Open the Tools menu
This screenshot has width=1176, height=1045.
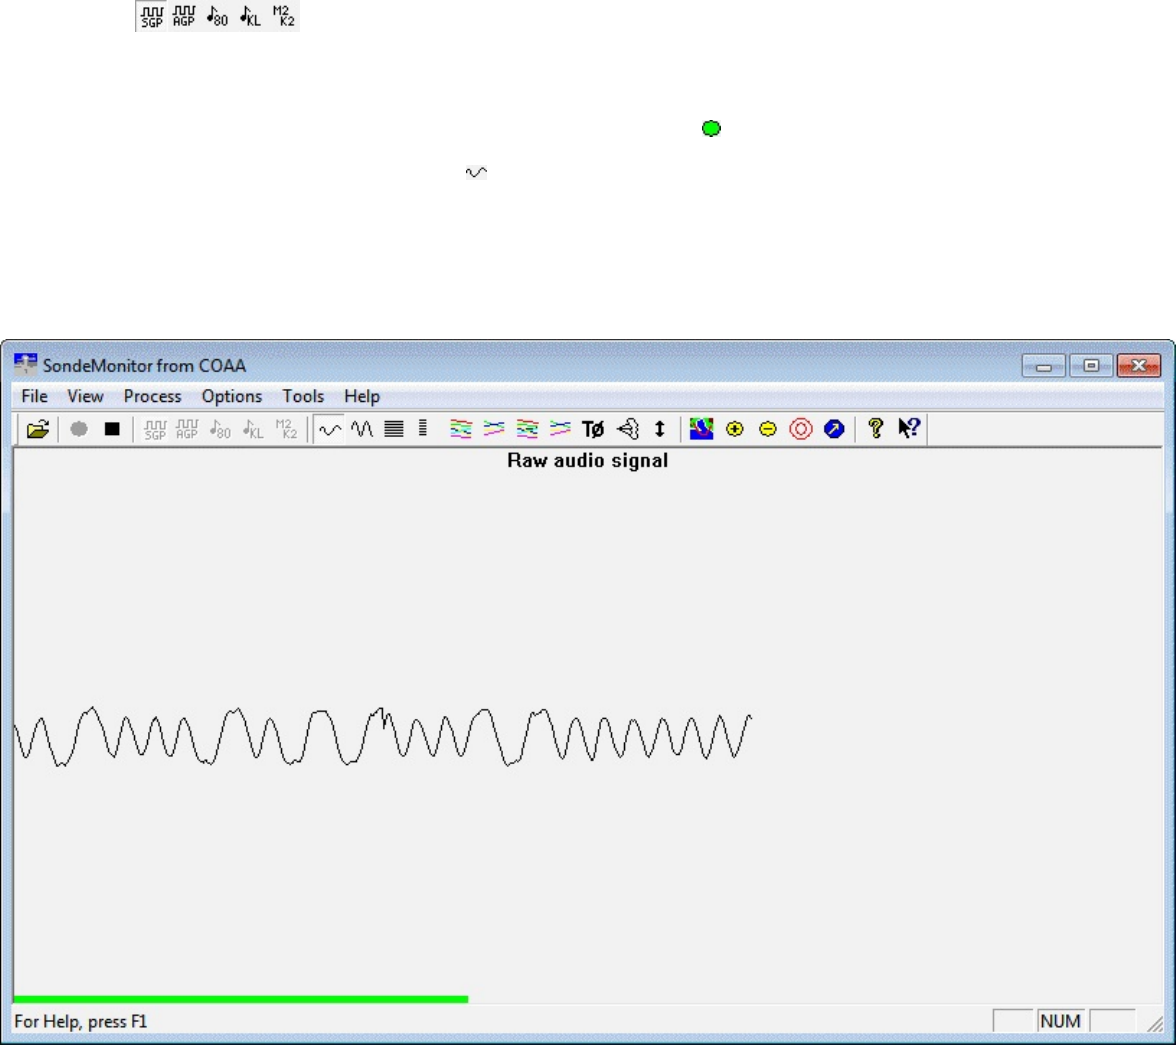303,396
